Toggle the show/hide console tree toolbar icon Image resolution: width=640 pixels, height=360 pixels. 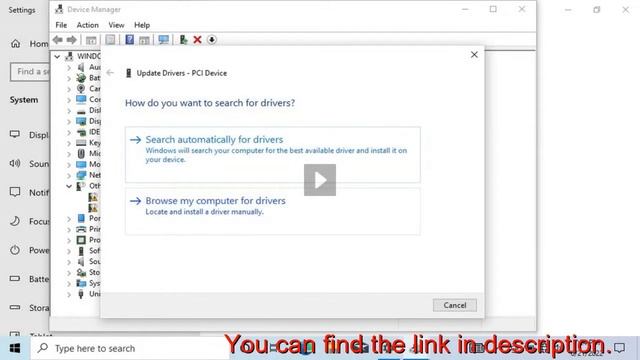91,40
